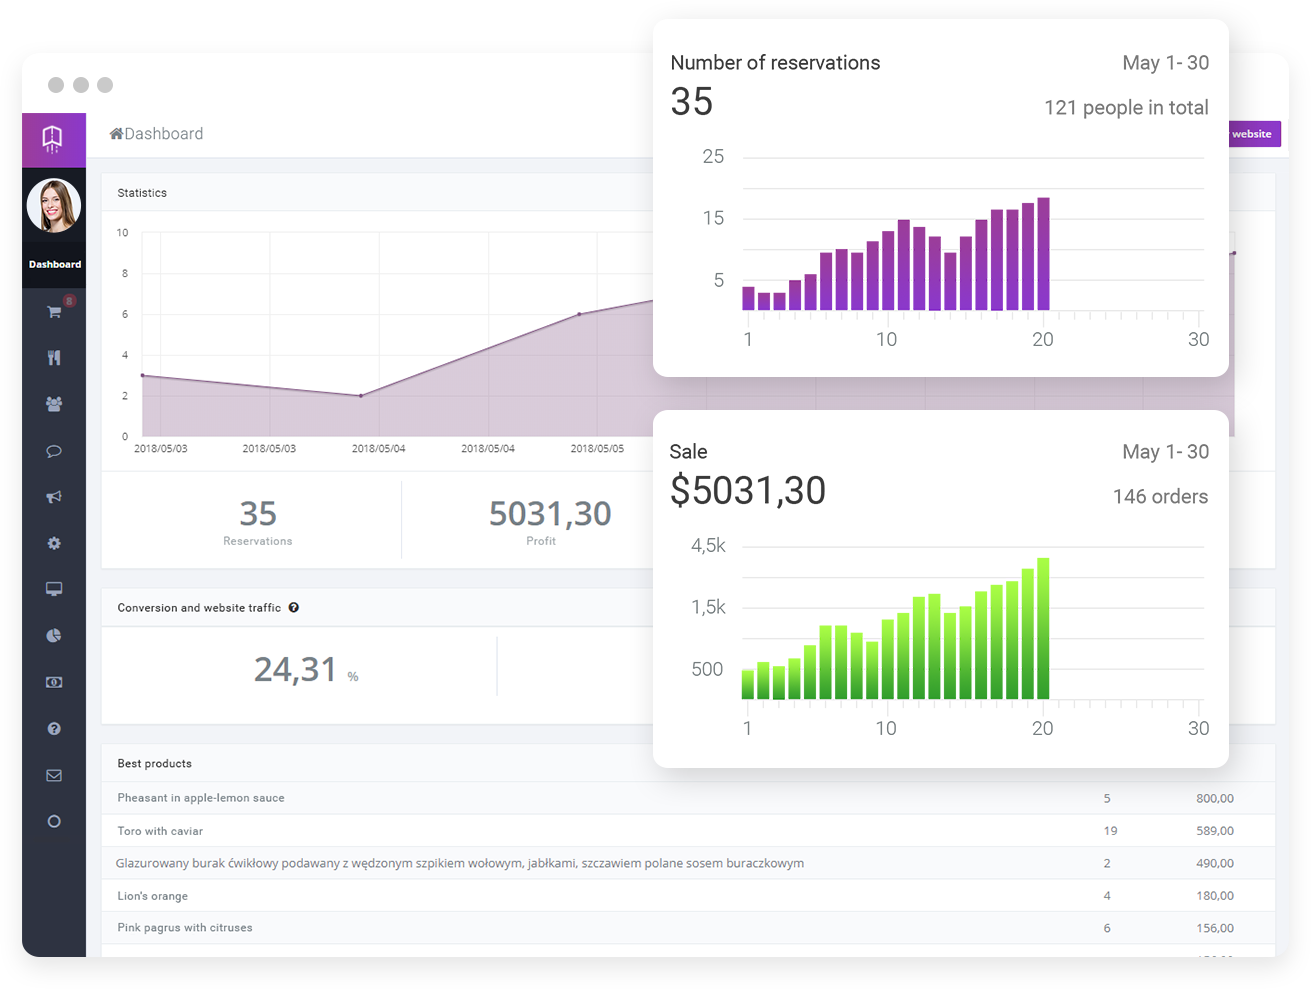Select the Toro with caviar row
Viewport: 1311px width, 989px height.
coord(688,831)
